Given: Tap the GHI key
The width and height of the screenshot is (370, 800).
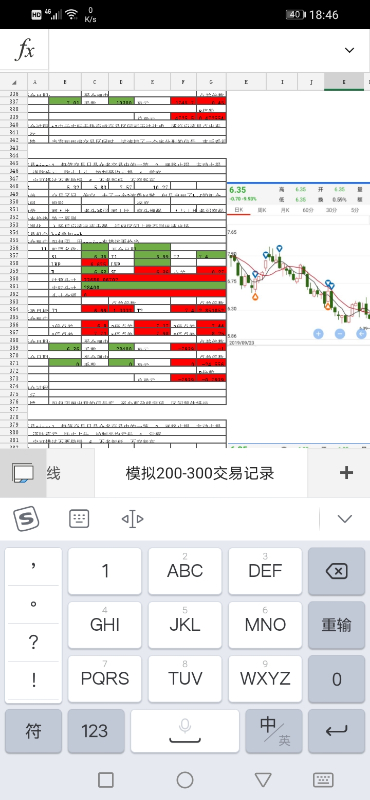Looking at the screenshot, I should [x=105, y=625].
